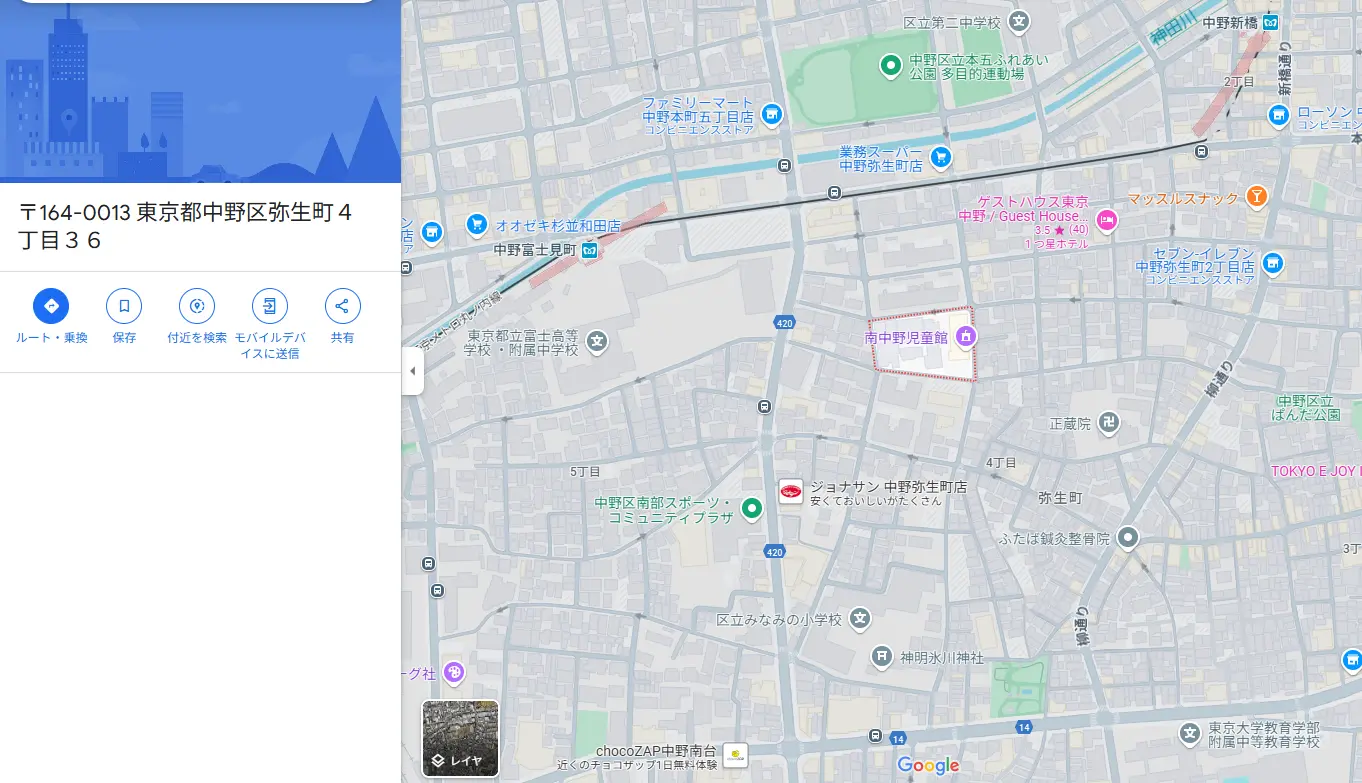Viewport: 1362px width, 783px height.
Task: Click TOKYO E JOY label
Action: 1316,471
